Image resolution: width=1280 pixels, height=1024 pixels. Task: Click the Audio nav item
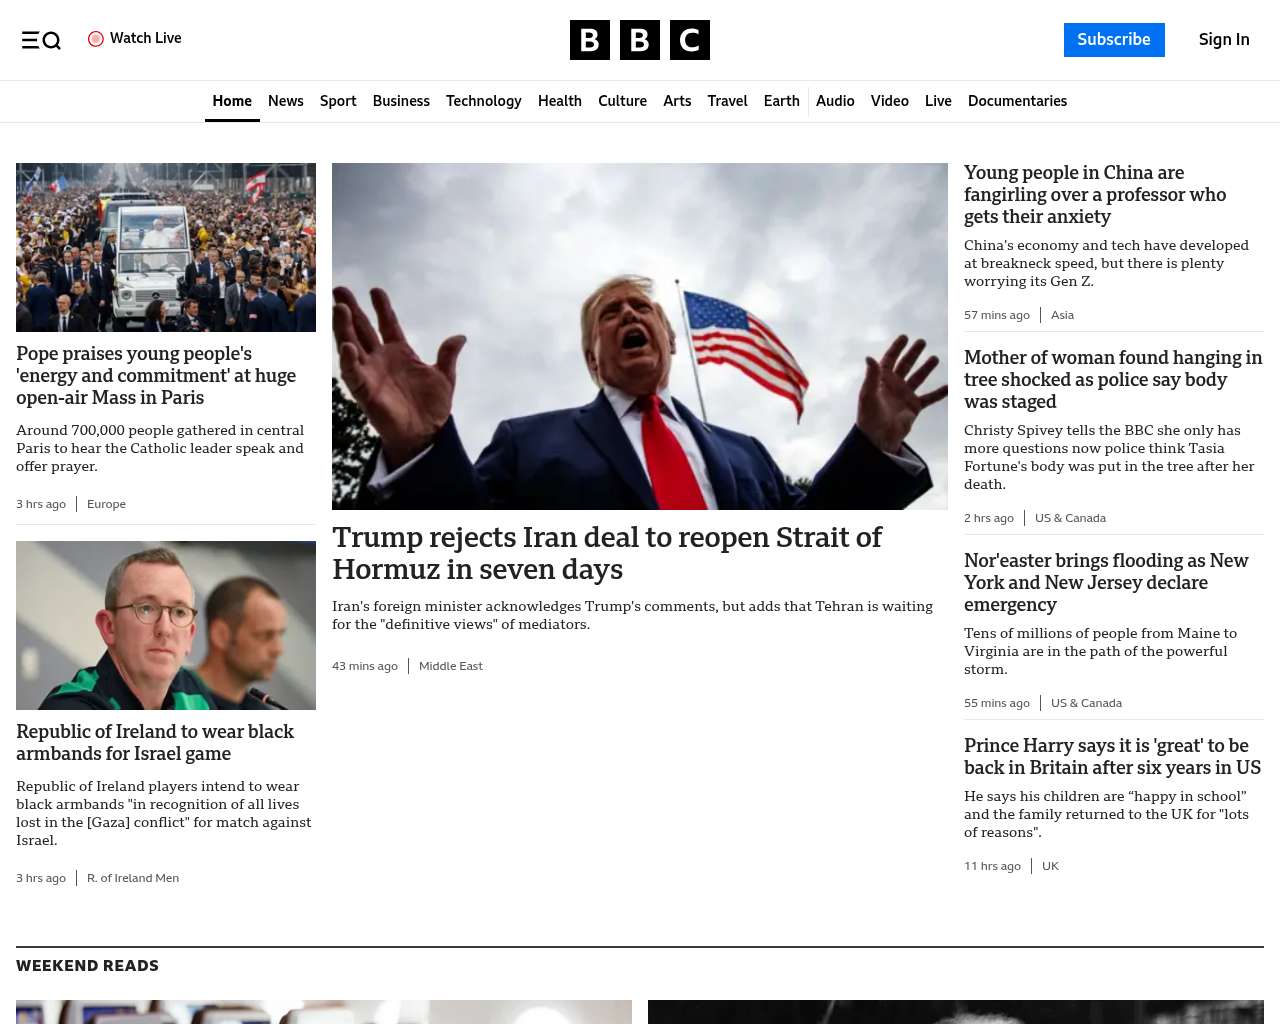pos(835,101)
